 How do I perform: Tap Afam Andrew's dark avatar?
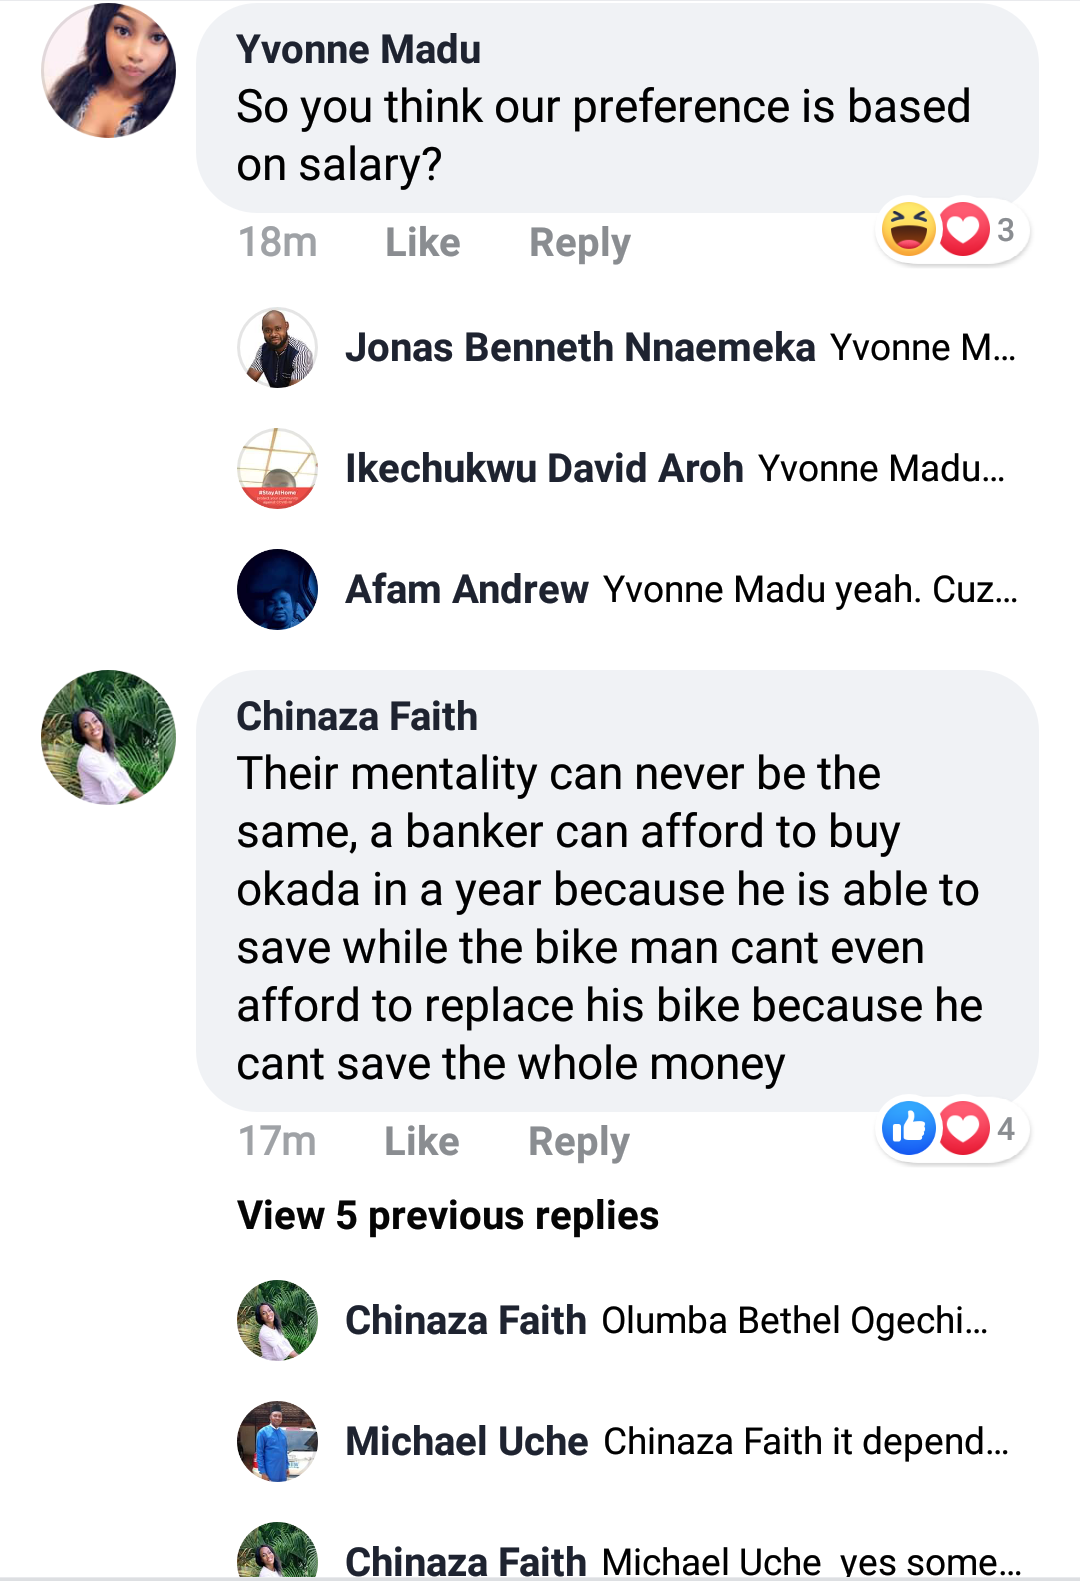click(277, 589)
